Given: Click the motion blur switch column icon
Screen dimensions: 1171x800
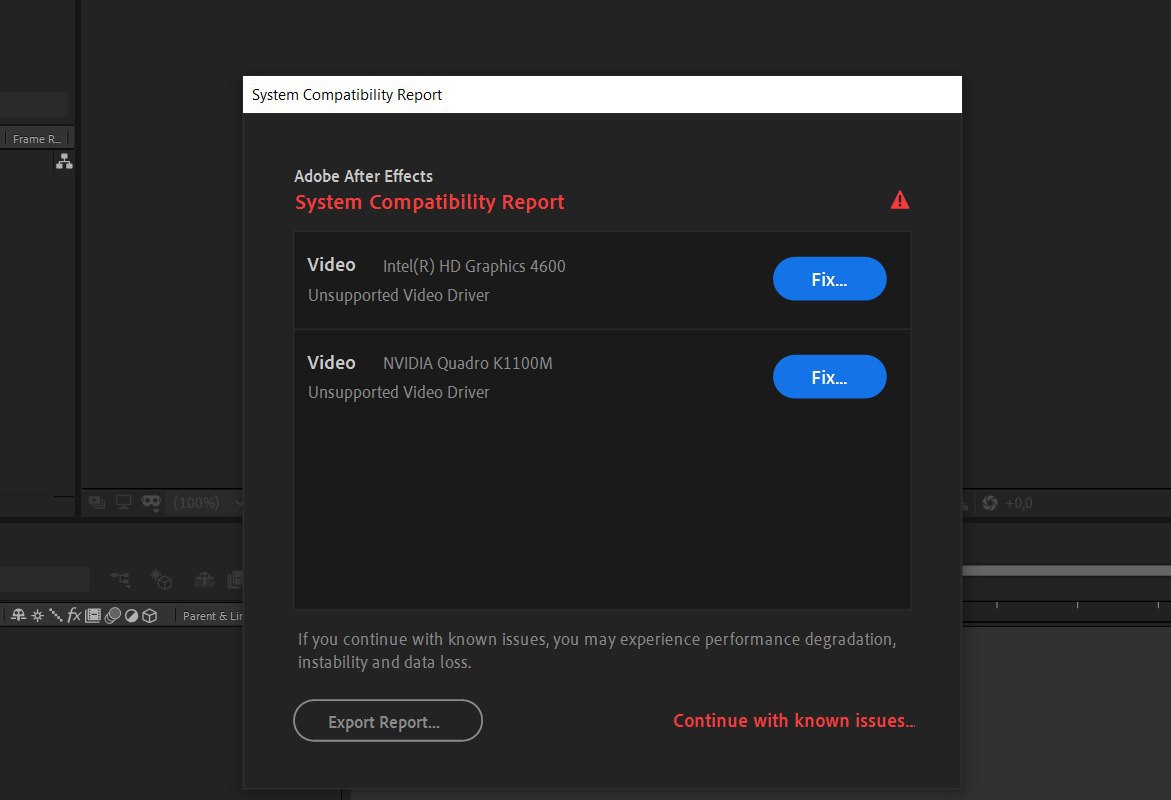Looking at the screenshot, I should point(113,615).
